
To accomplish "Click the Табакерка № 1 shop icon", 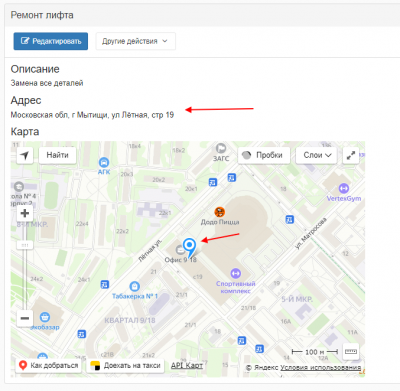I will pyautogui.click(x=134, y=286).
